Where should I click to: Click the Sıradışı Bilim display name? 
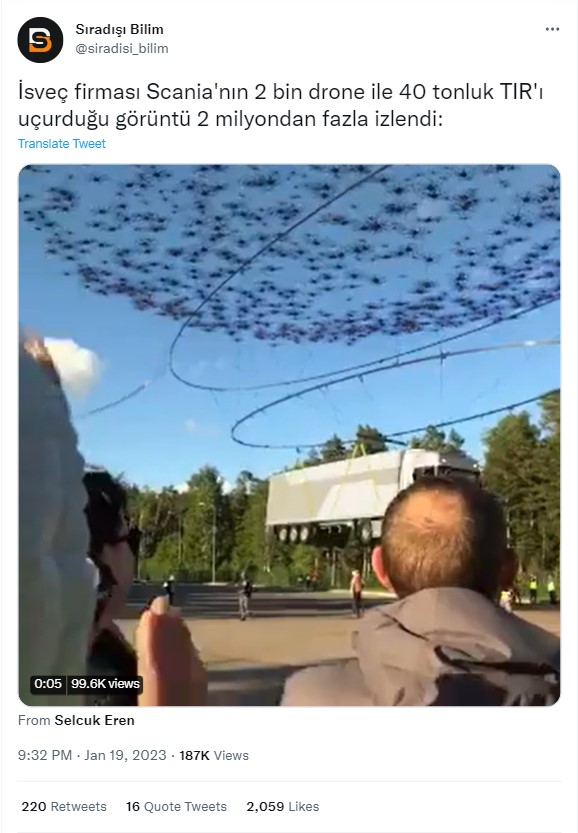(120, 29)
